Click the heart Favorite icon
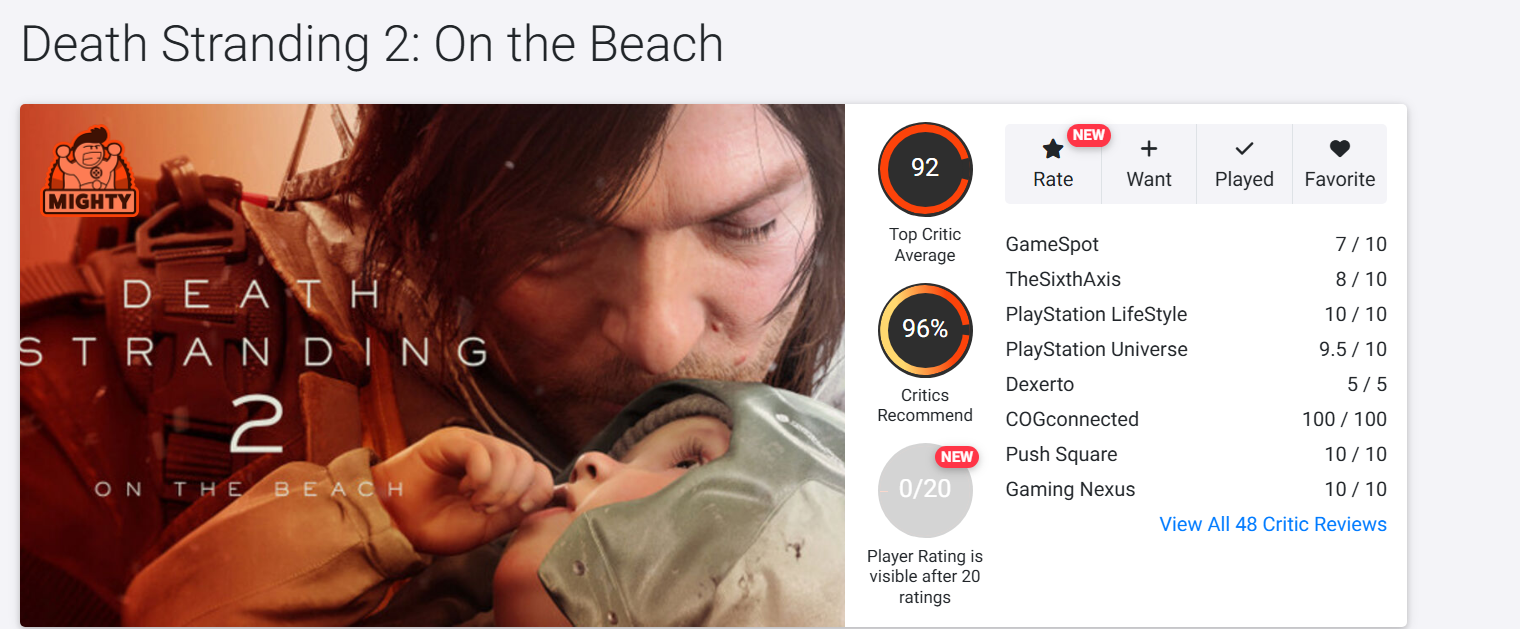Viewport: 1520px width, 629px height. (x=1340, y=149)
